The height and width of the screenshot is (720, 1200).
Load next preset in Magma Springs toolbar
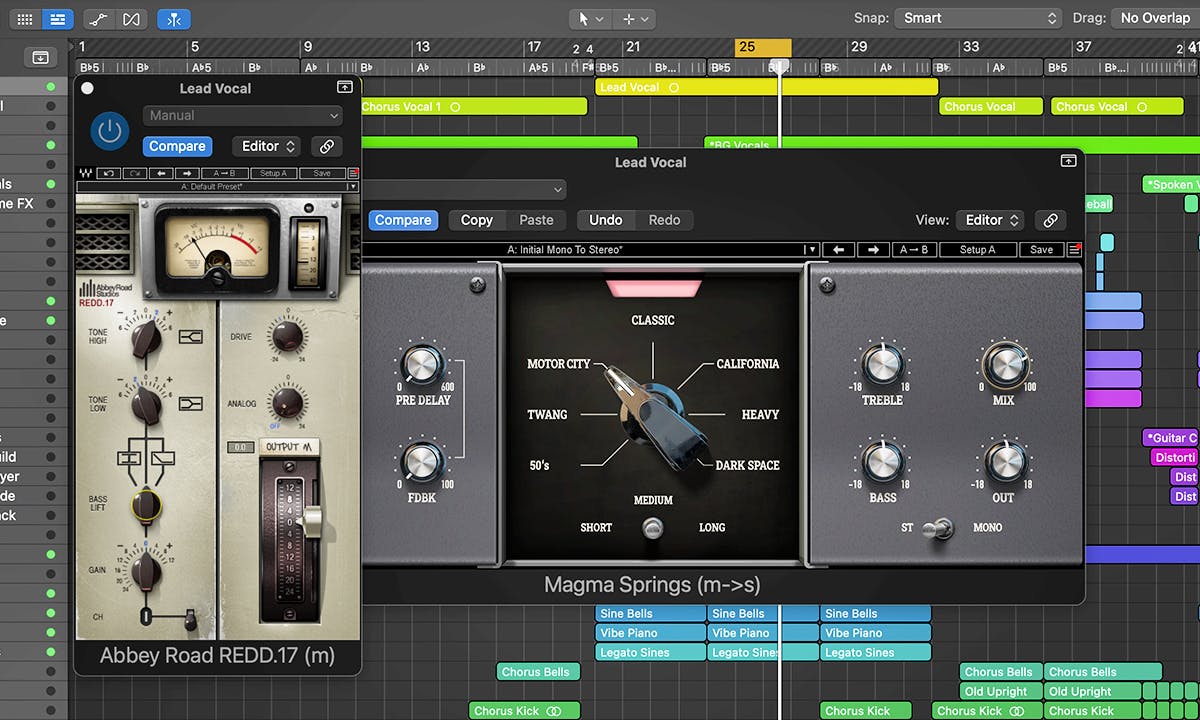coord(873,249)
